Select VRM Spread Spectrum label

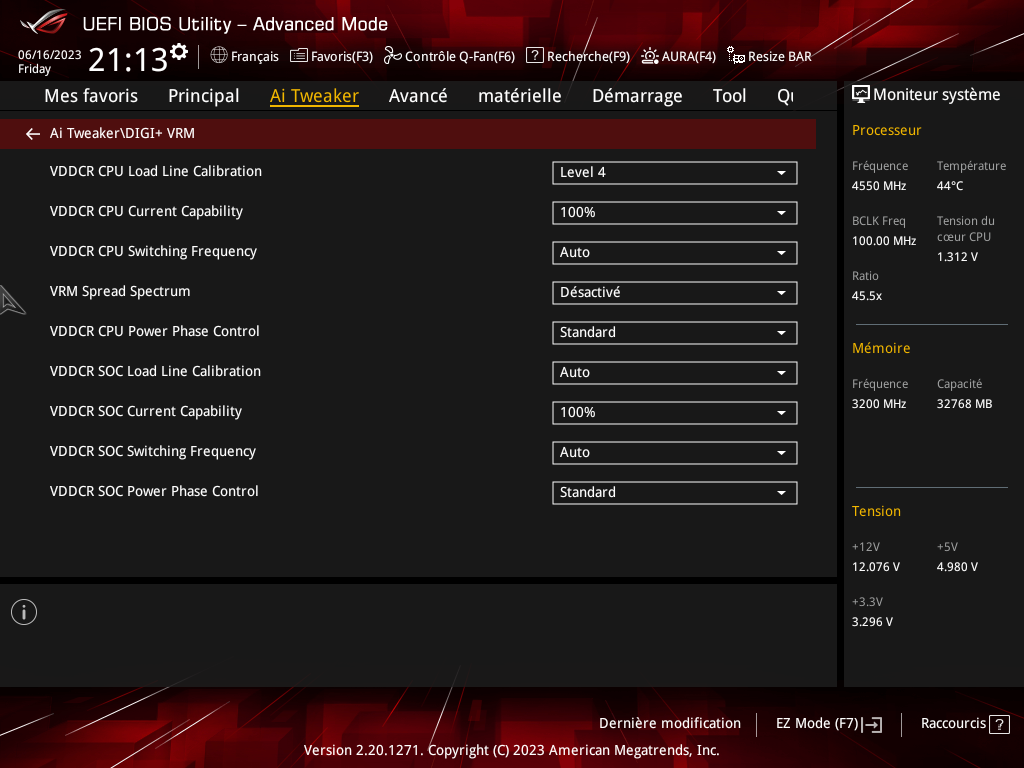pos(120,291)
